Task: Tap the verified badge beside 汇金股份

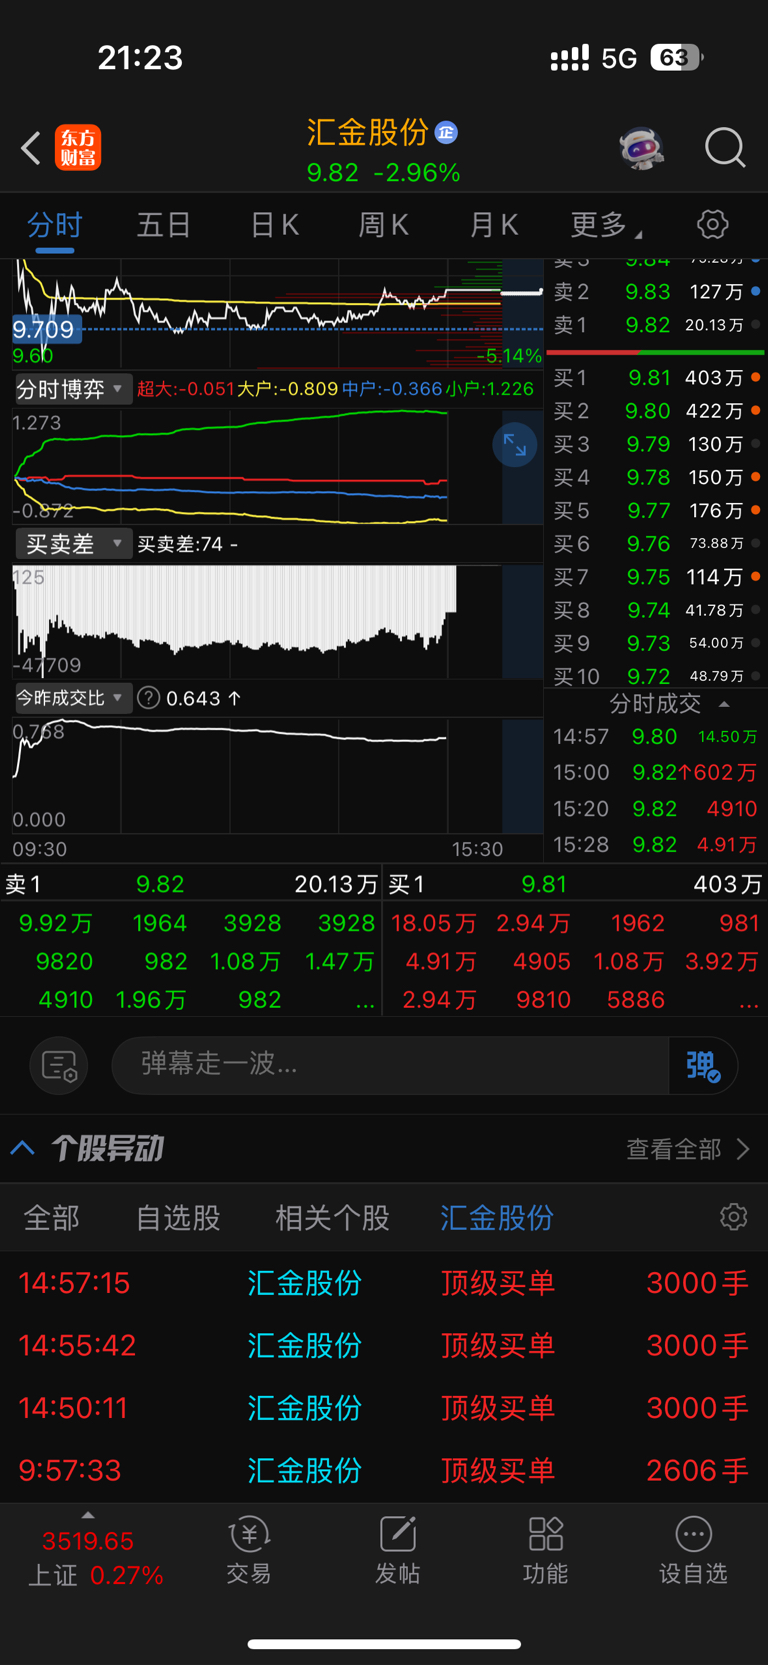Action: pyautogui.click(x=446, y=132)
